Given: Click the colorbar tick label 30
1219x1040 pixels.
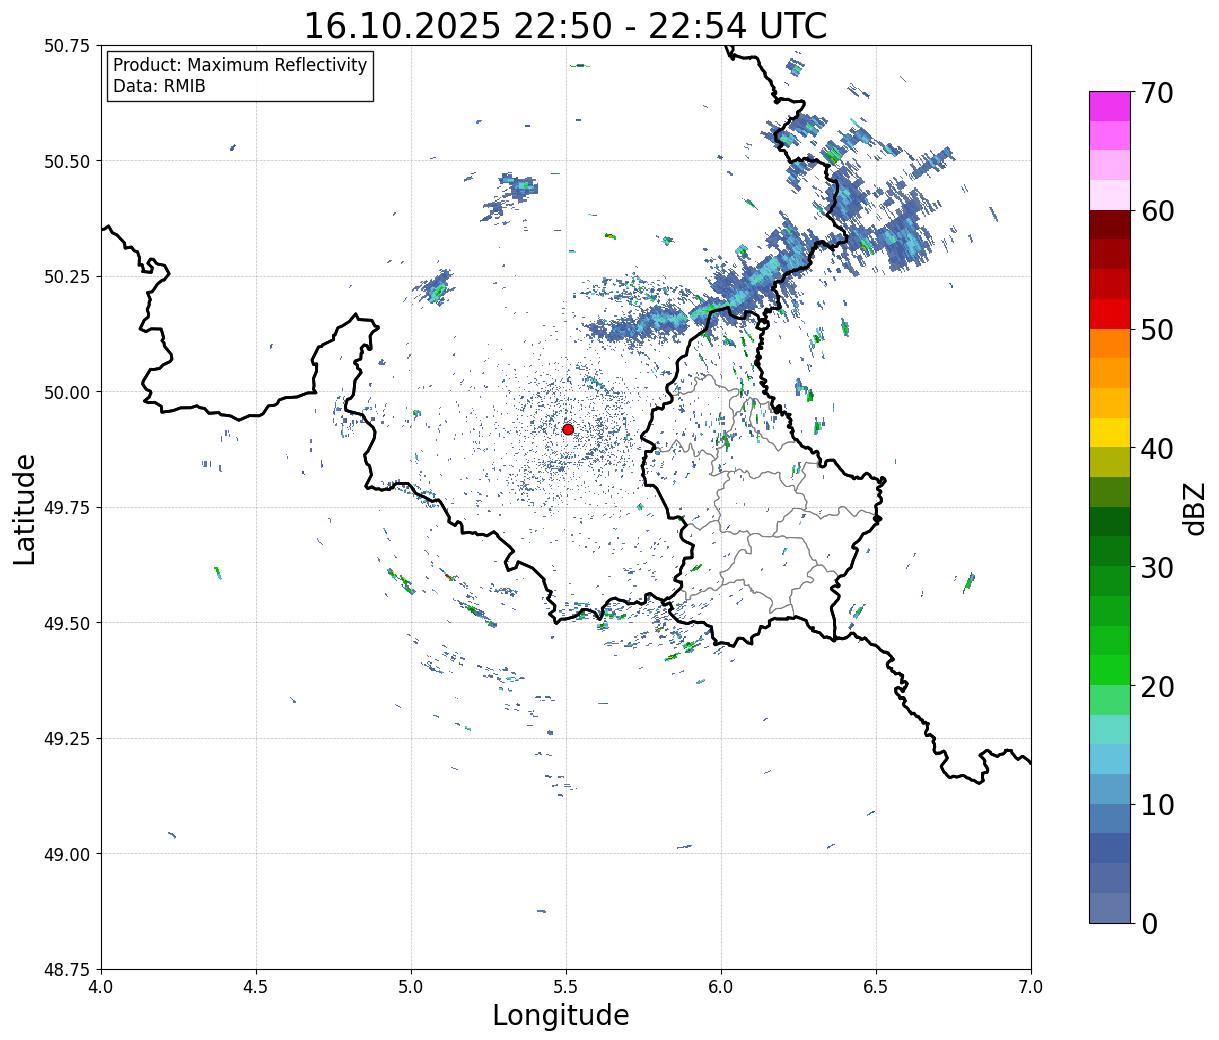Looking at the screenshot, I should (1157, 568).
